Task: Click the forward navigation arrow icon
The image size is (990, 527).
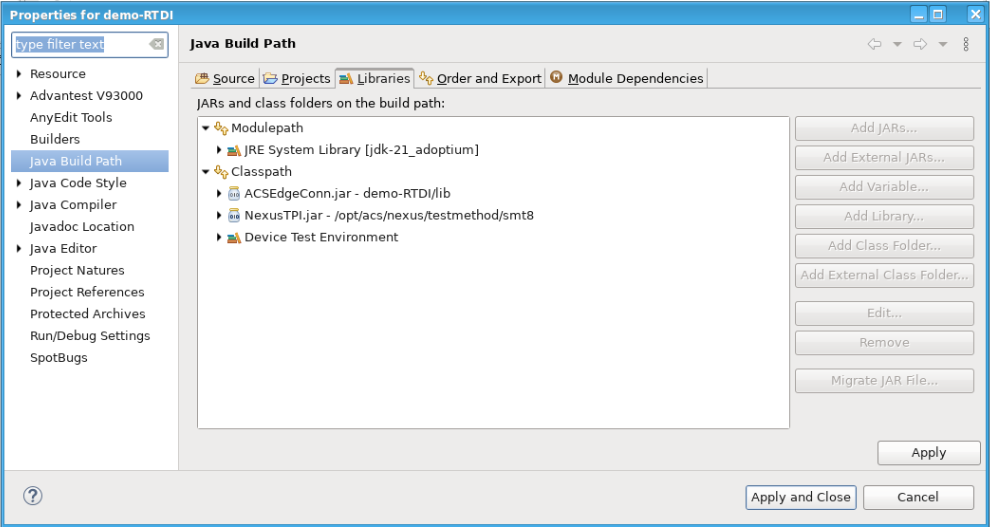Action: pyautogui.click(x=921, y=44)
